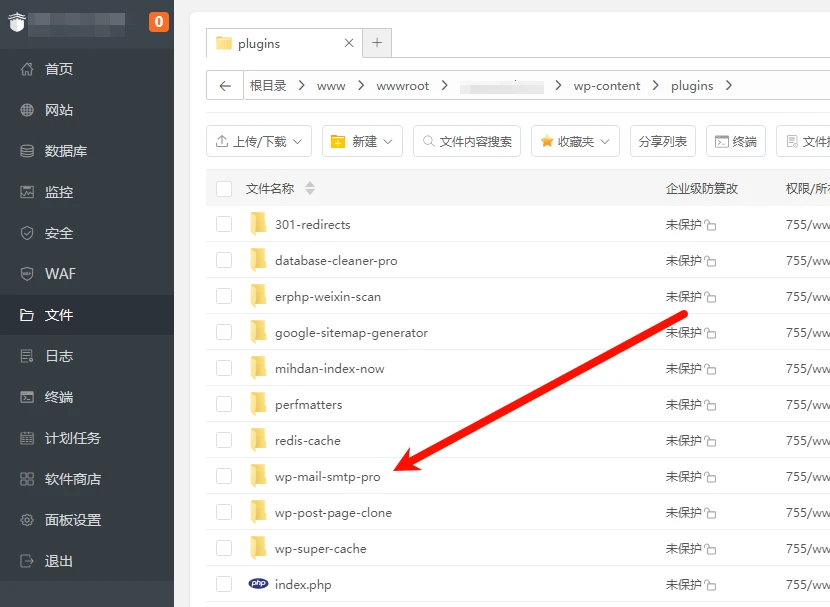Open the 分享列表 share list

pos(663,141)
